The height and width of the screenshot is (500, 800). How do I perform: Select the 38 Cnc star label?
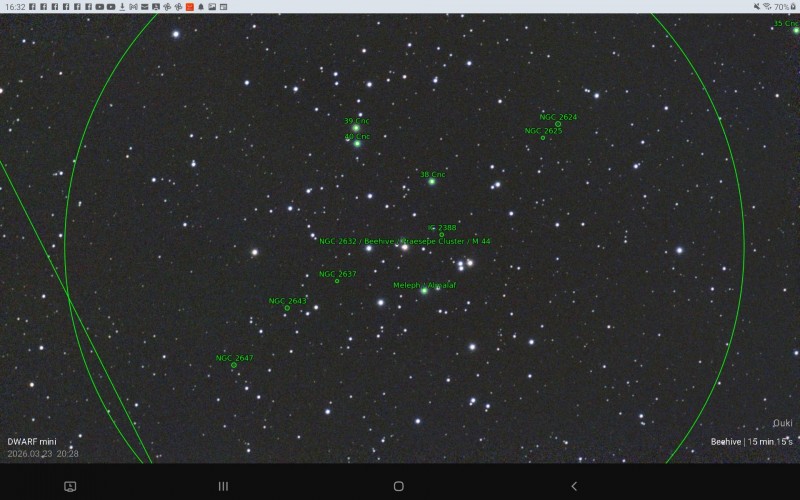pos(433,174)
